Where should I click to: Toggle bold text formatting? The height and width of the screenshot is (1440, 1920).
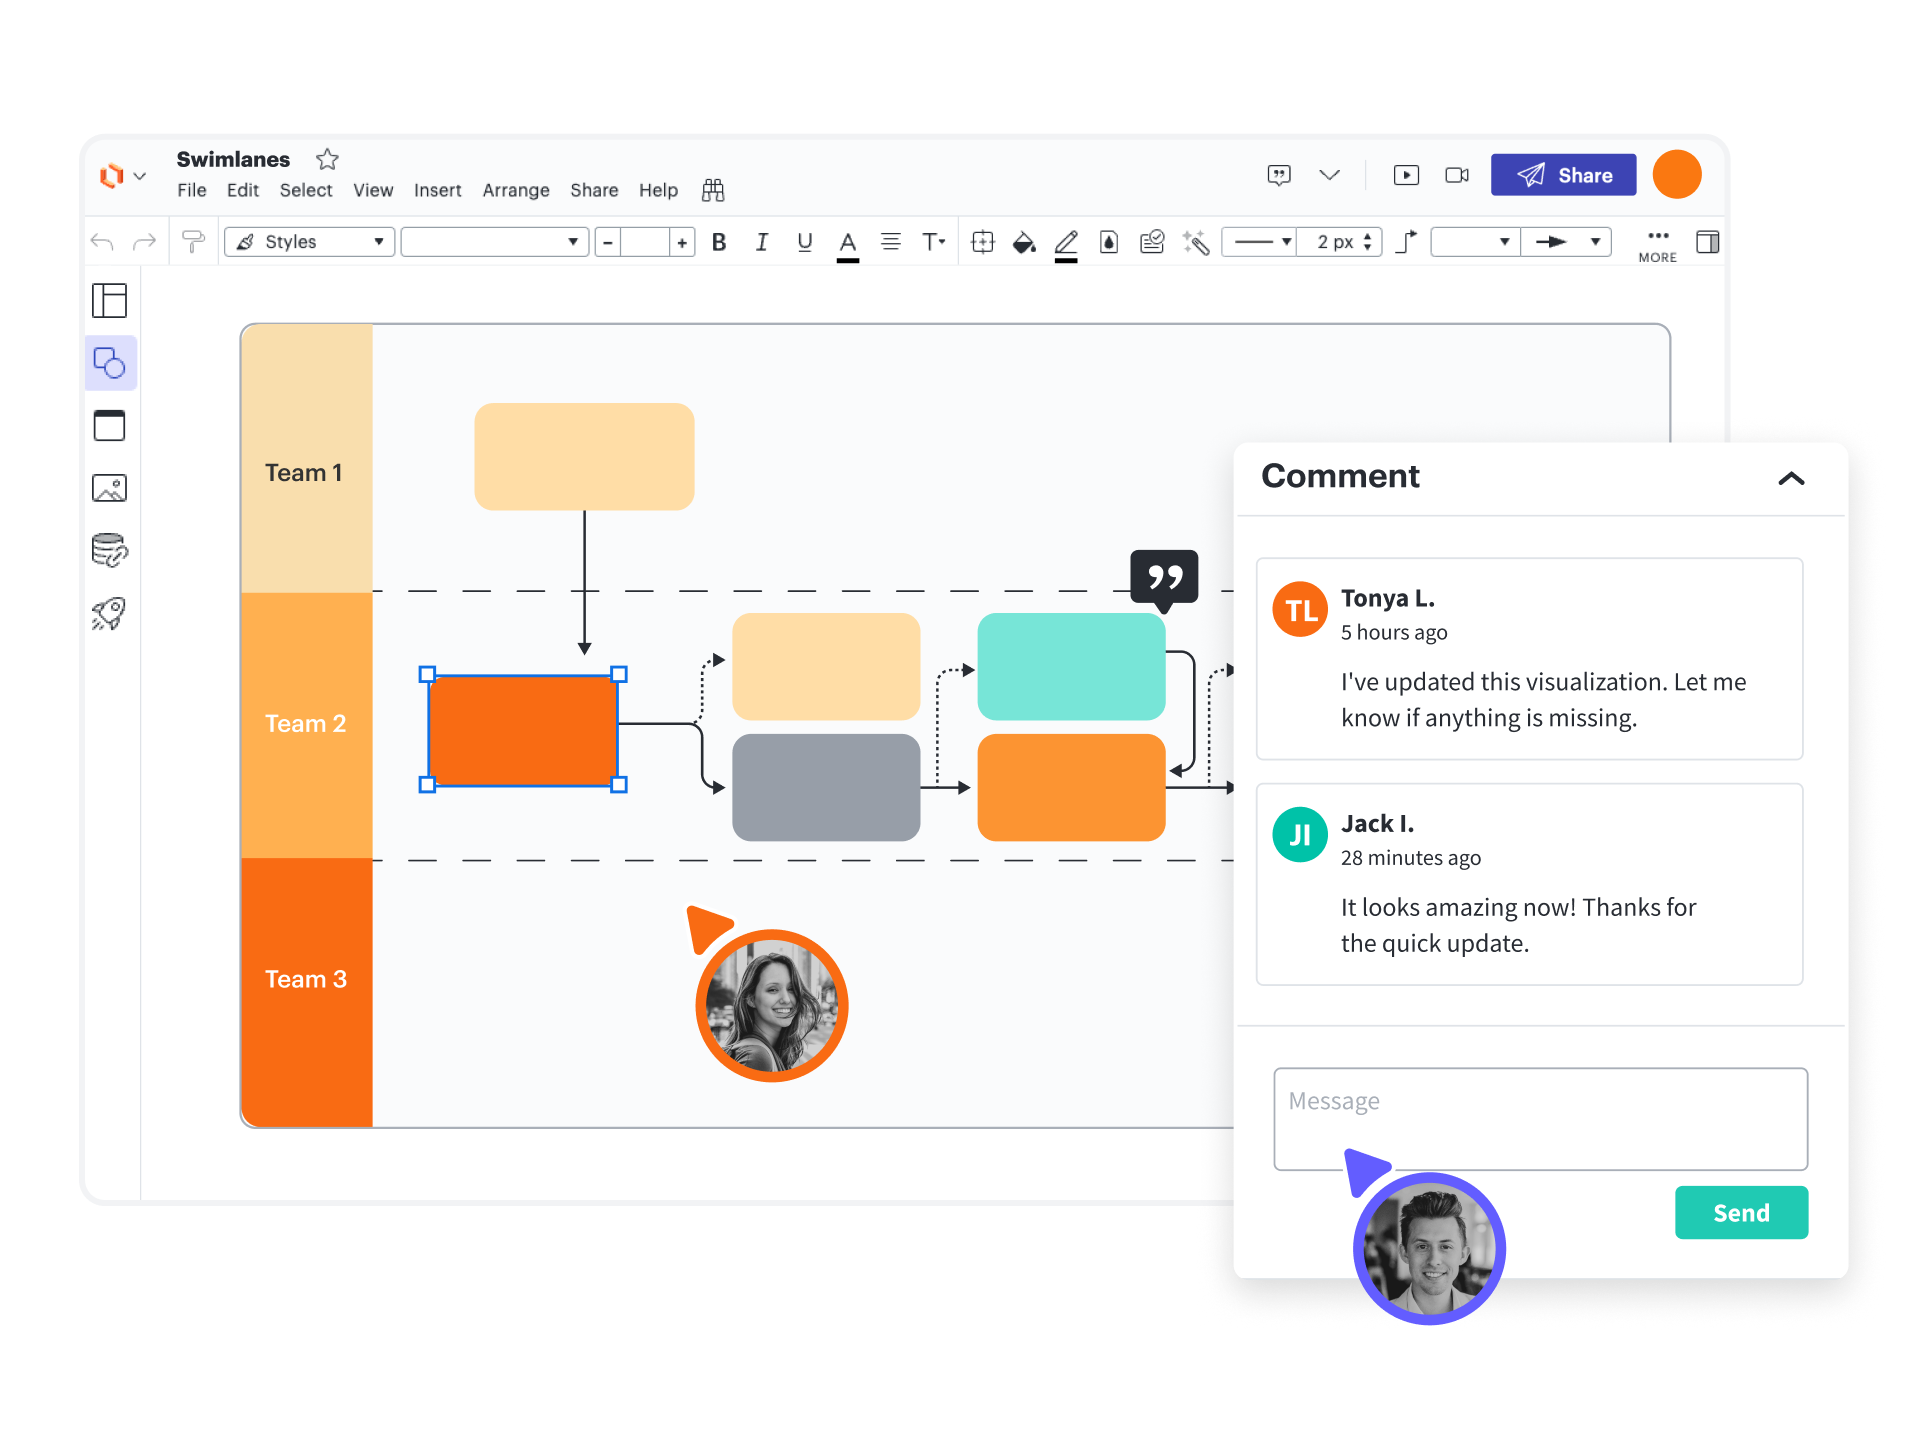pos(719,242)
